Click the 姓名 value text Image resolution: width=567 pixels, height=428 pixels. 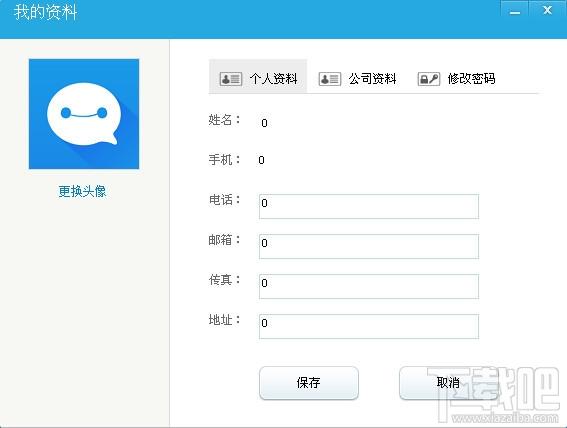(264, 123)
